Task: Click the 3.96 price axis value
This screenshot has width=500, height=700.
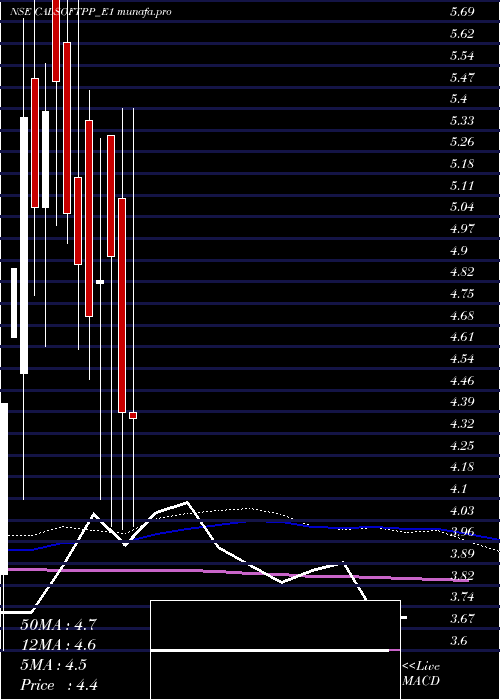Action: click(x=462, y=532)
